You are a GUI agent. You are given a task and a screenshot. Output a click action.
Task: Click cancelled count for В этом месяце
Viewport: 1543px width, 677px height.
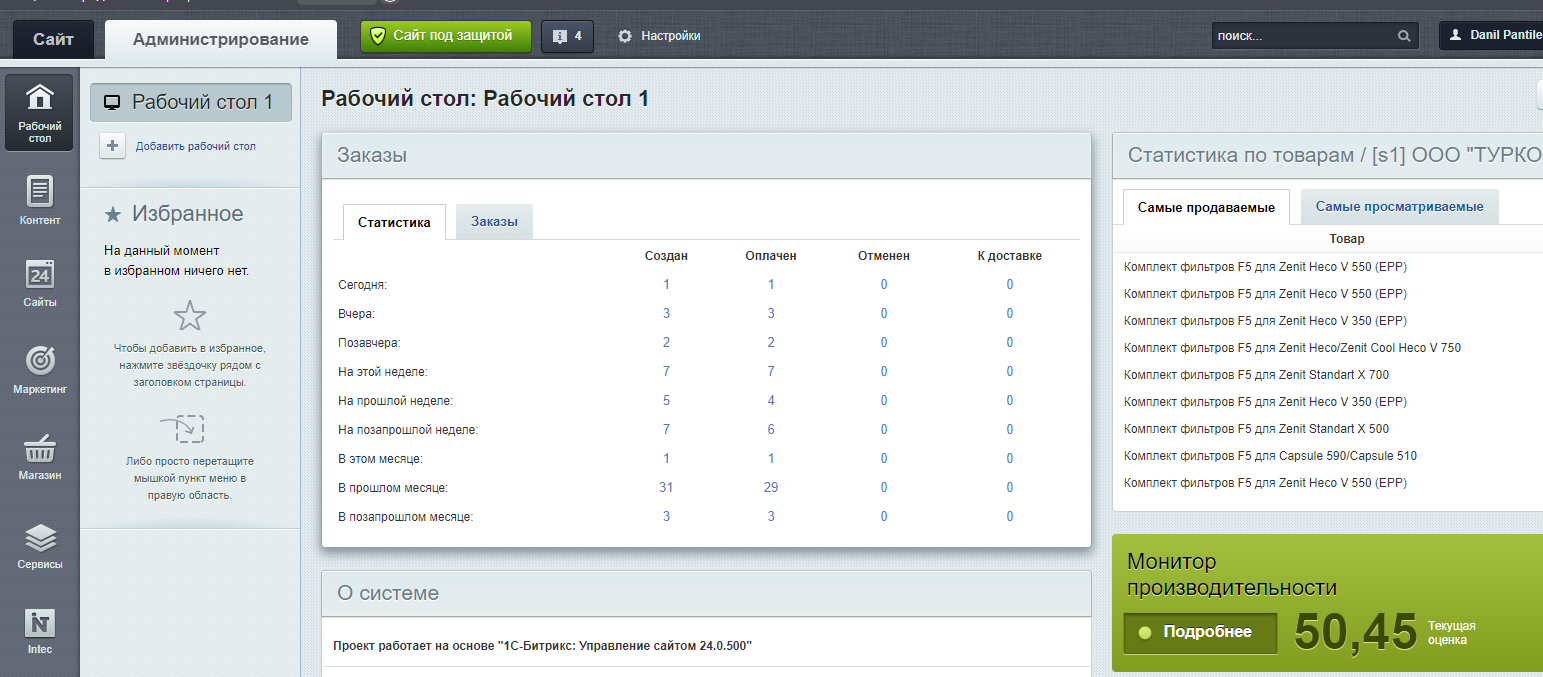coord(884,458)
